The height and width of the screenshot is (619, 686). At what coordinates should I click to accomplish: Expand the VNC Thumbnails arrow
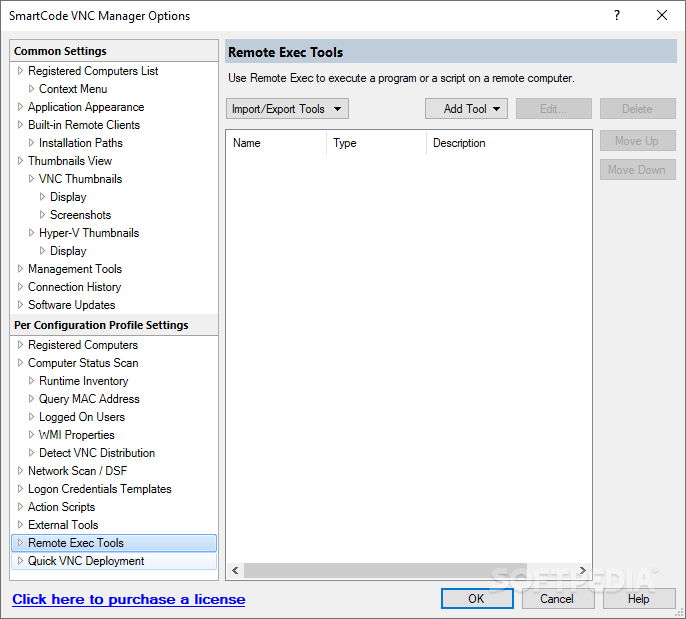tap(31, 178)
